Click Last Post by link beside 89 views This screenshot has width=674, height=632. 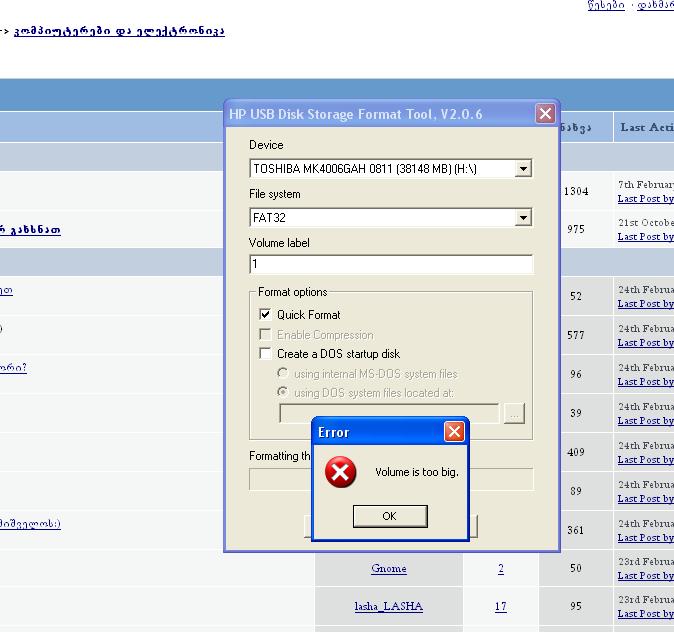coord(646,499)
